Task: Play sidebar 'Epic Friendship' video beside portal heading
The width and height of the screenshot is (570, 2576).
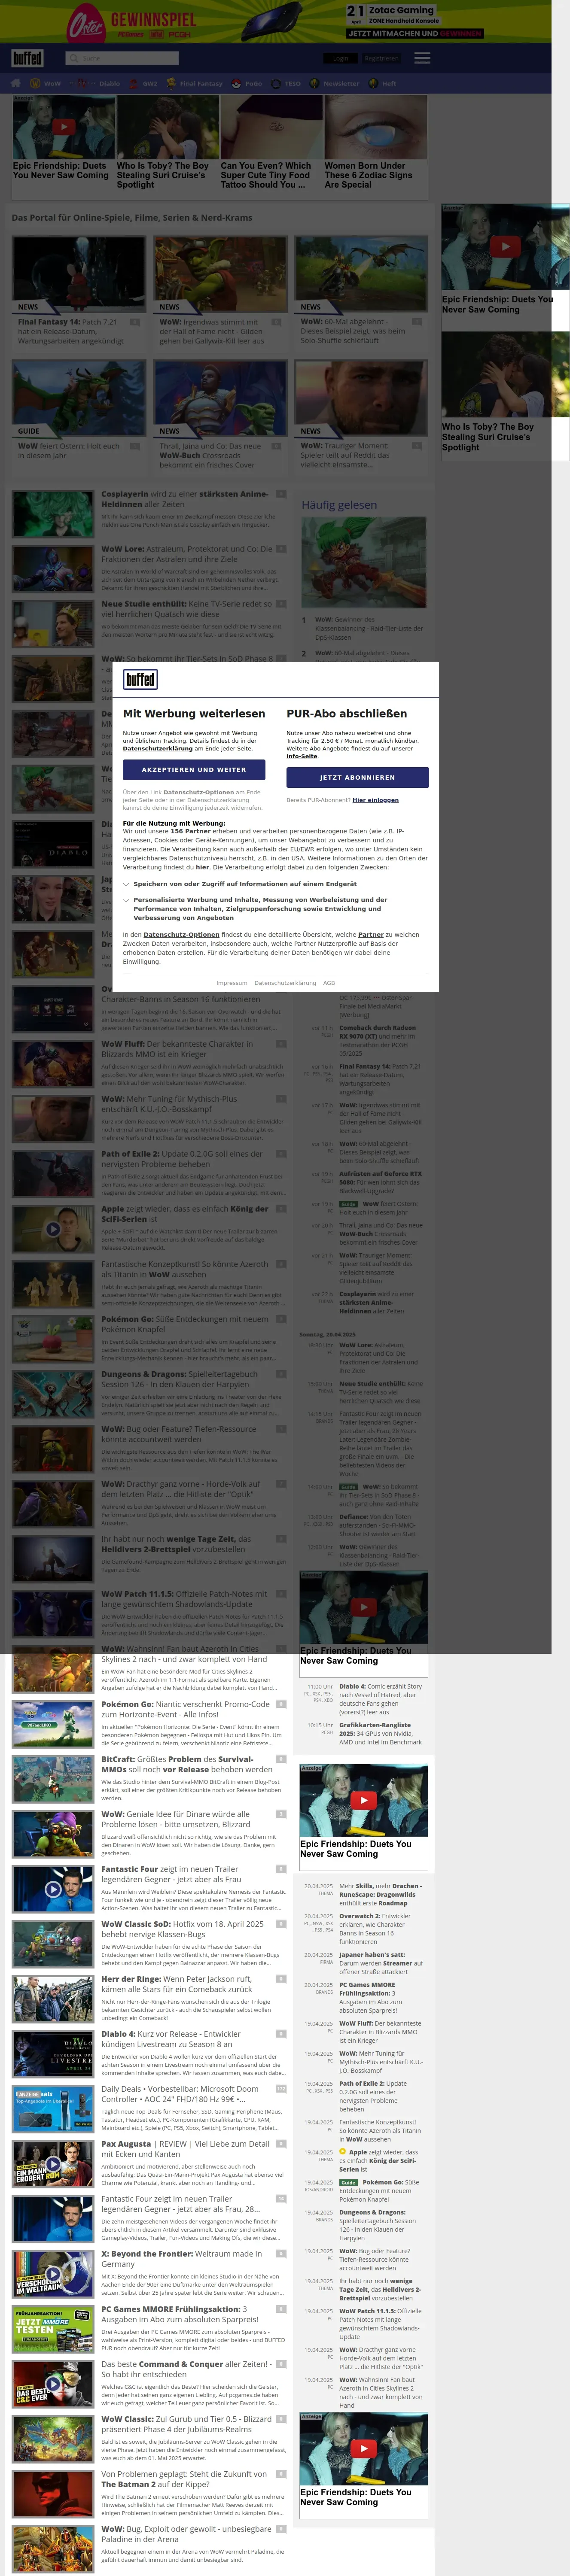Action: coord(505,246)
